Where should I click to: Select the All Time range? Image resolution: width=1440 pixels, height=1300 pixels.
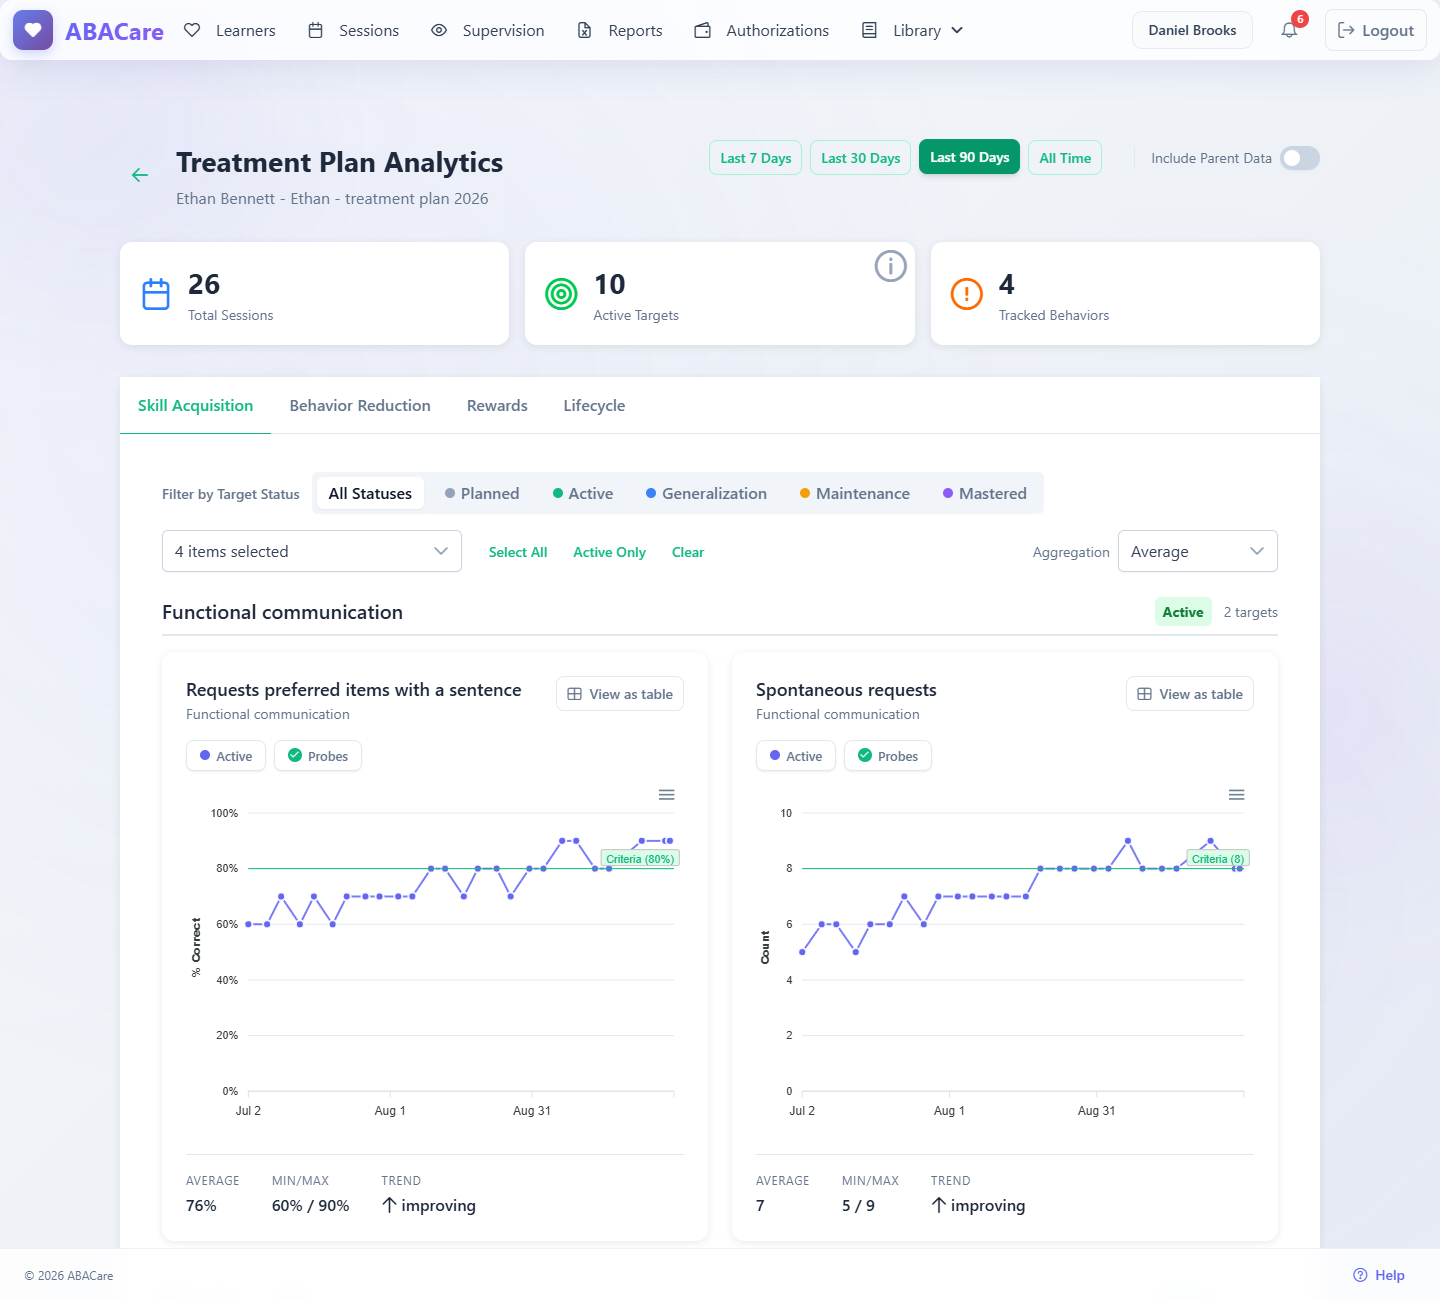1065,158
